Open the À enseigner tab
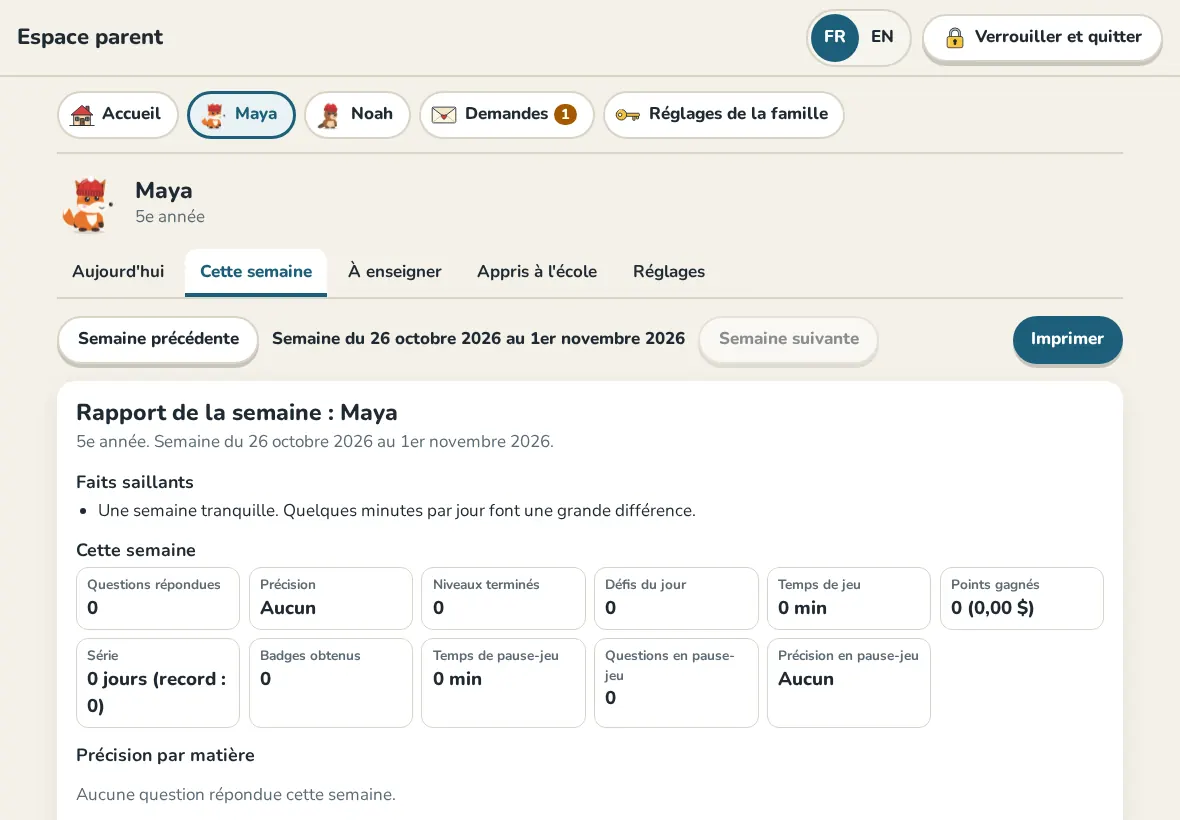 click(x=394, y=272)
